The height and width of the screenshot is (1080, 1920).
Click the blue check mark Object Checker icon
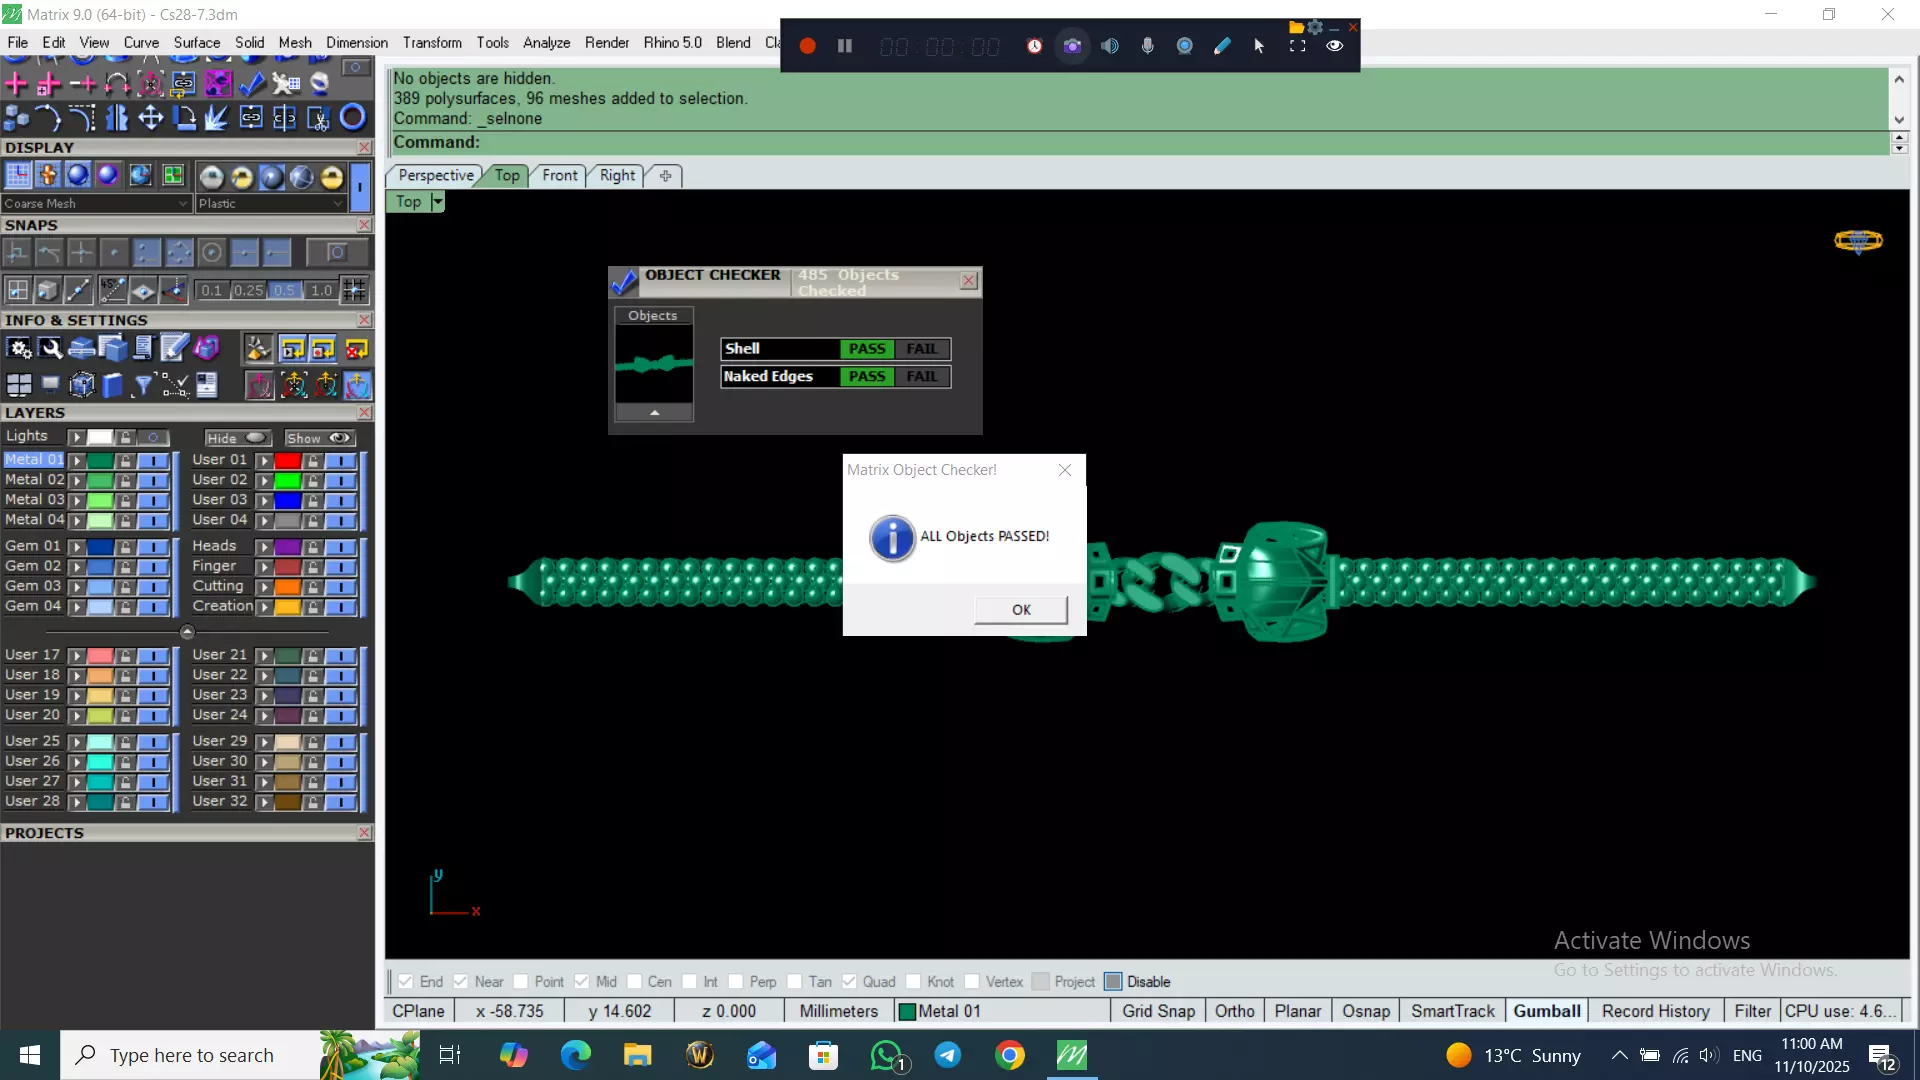251,84
